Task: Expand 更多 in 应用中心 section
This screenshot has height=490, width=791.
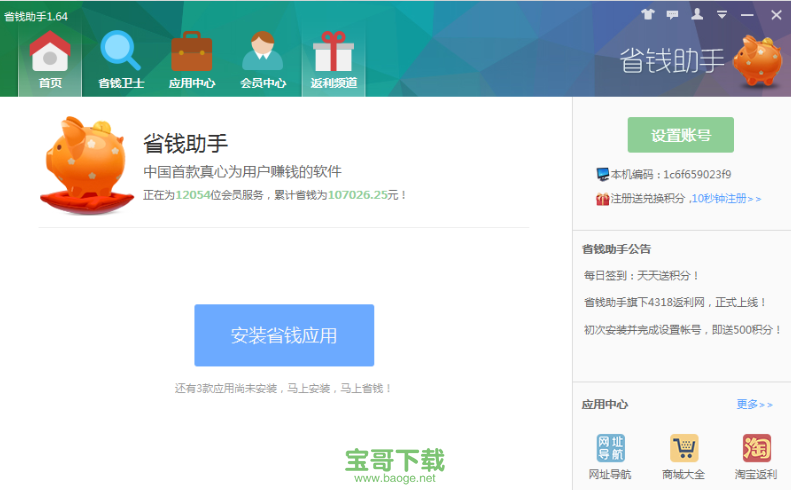Action: [x=754, y=405]
